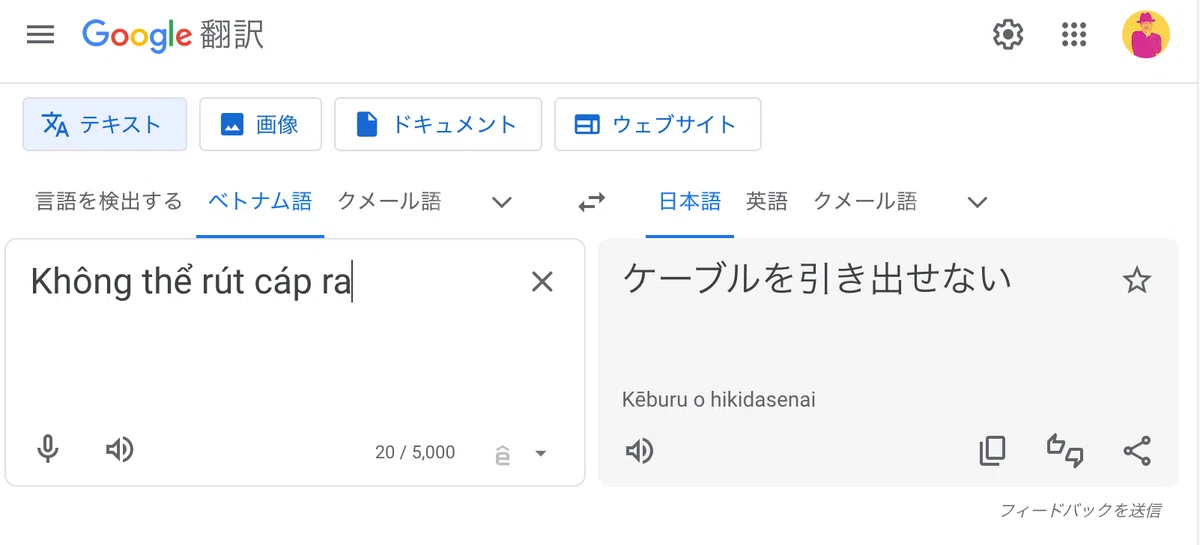Share the translation
The height and width of the screenshot is (545, 1200).
1137,451
